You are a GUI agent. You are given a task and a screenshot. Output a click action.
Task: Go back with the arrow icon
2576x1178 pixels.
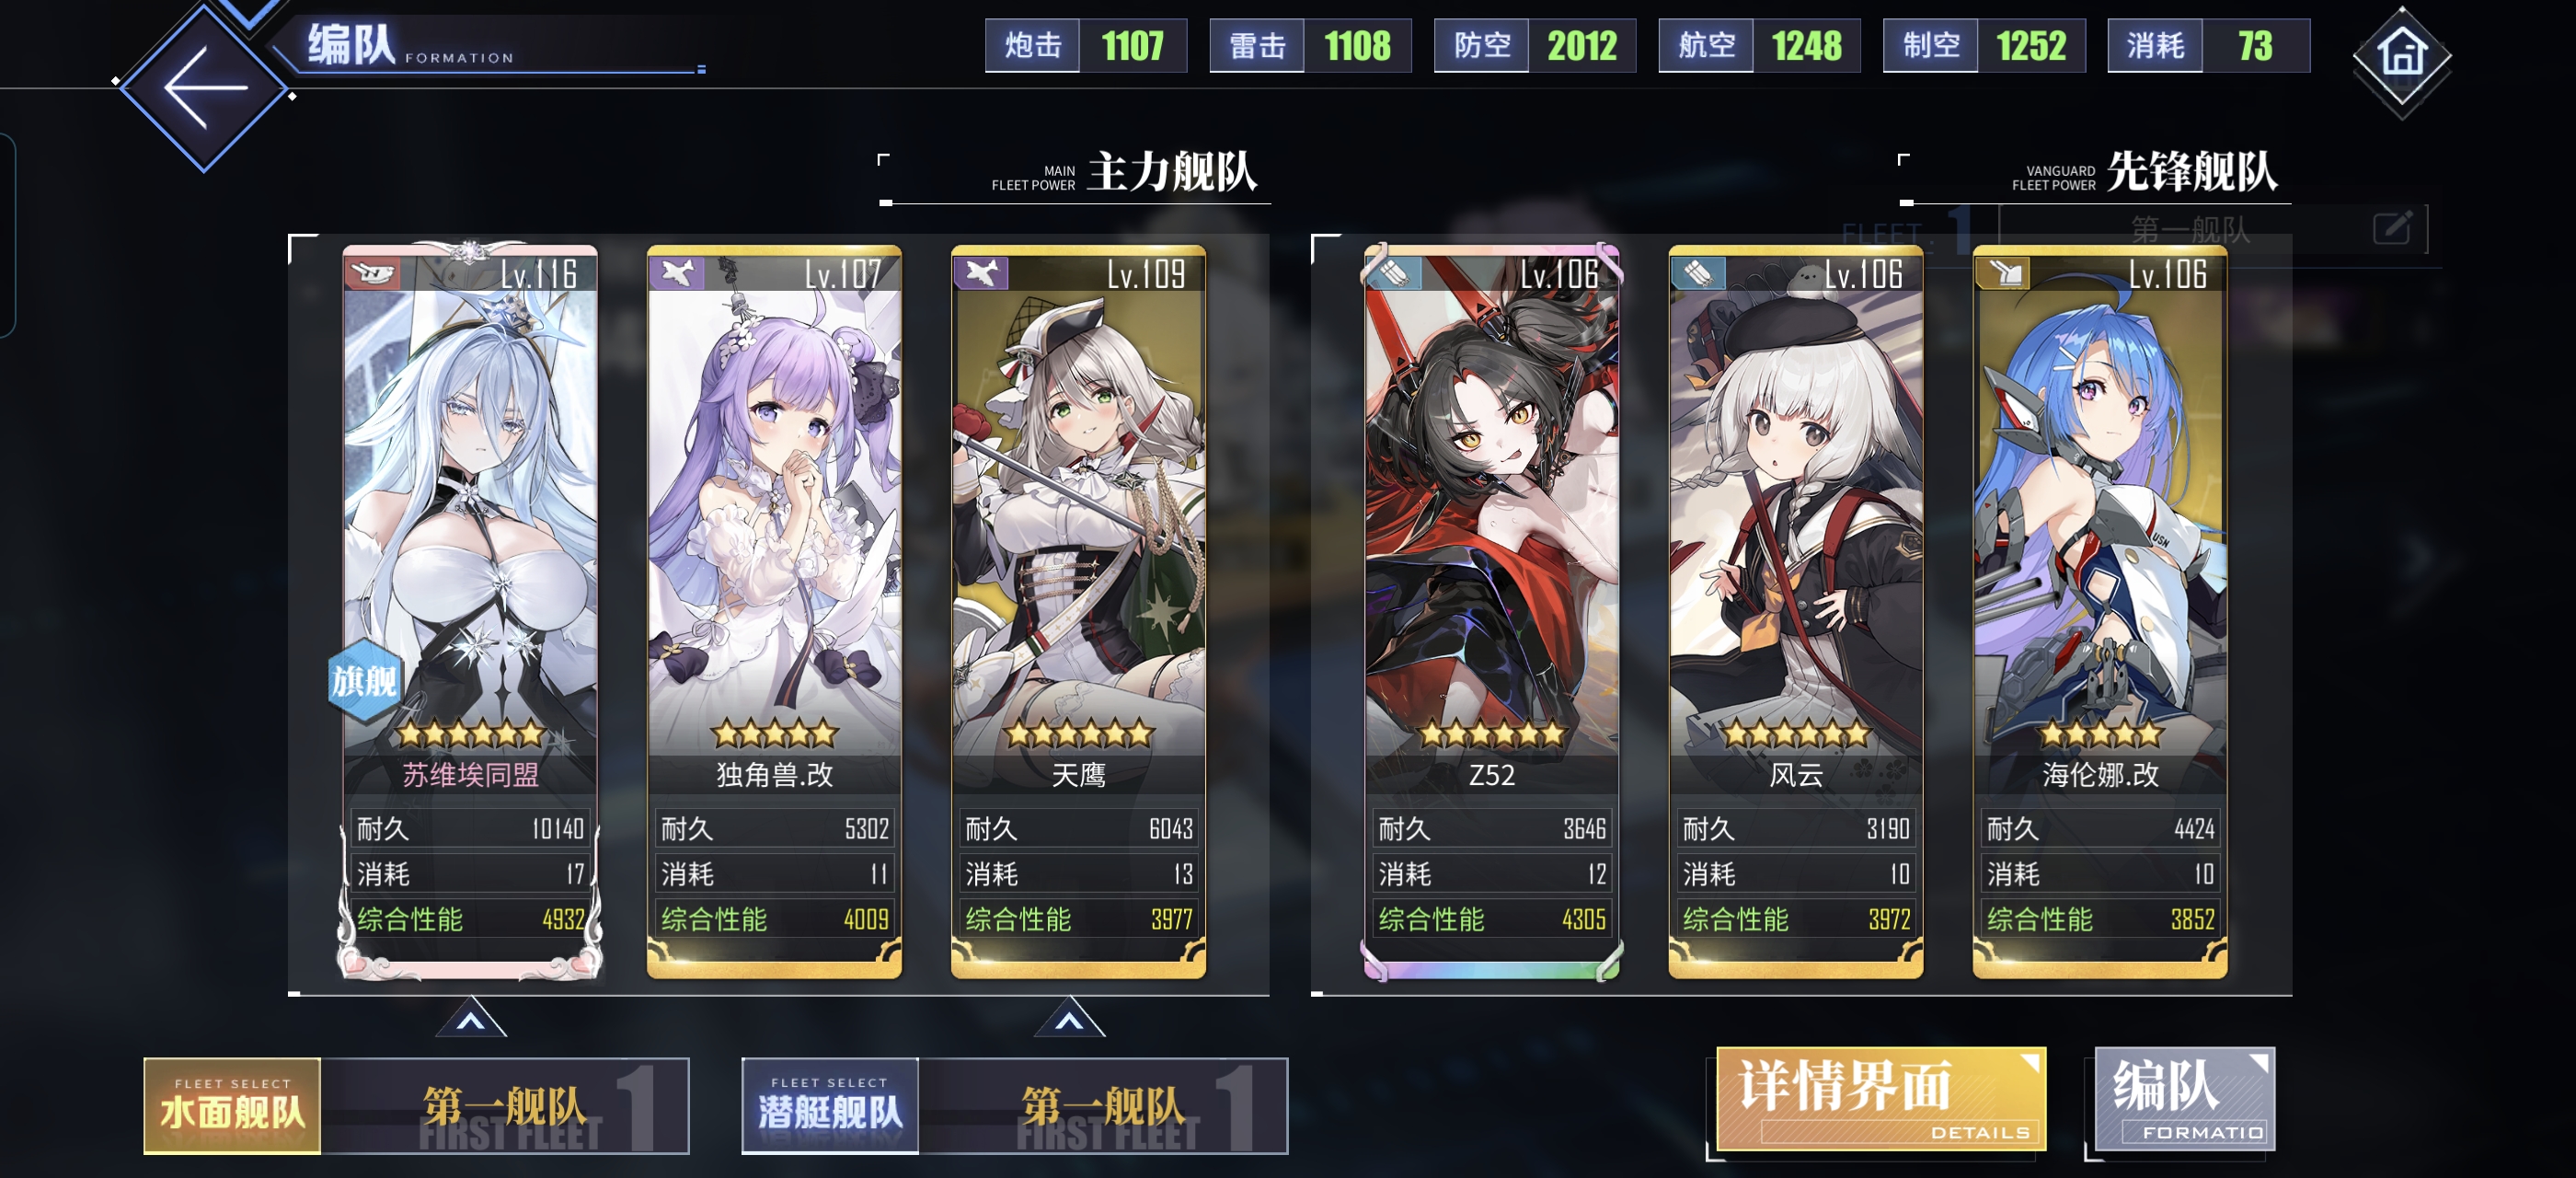(204, 88)
